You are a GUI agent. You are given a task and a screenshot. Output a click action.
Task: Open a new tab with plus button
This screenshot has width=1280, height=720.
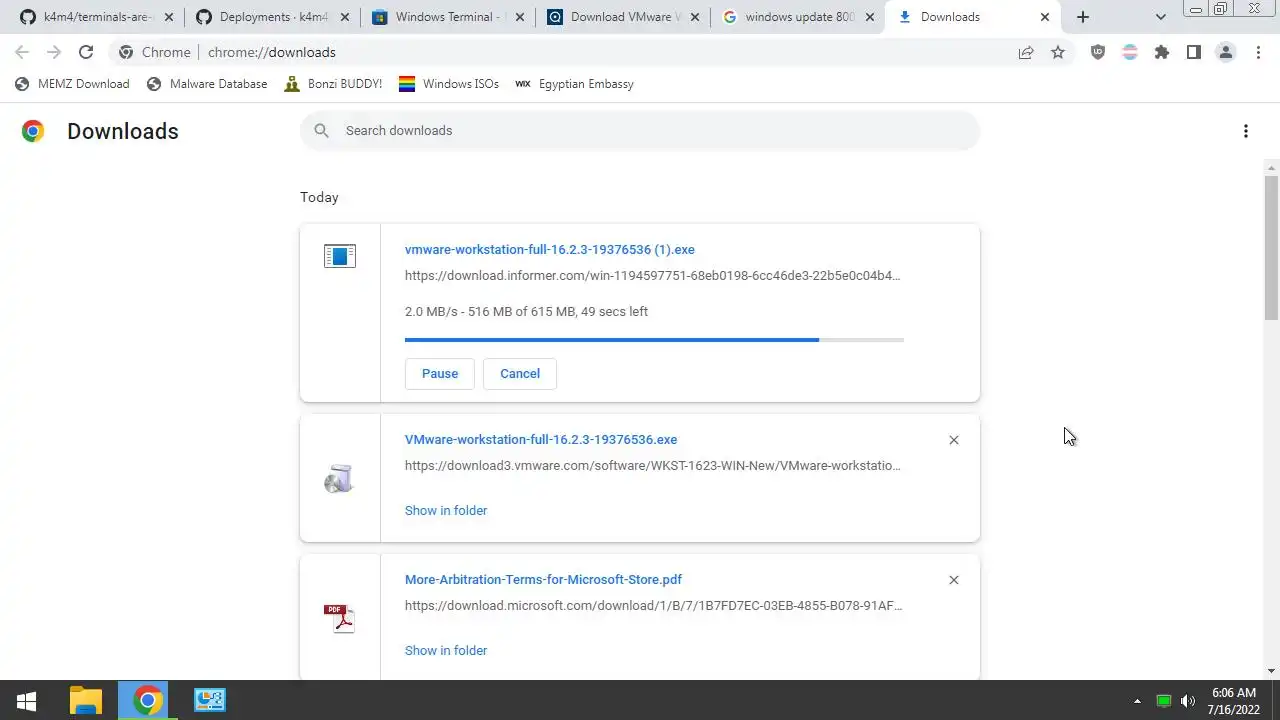point(1083,17)
